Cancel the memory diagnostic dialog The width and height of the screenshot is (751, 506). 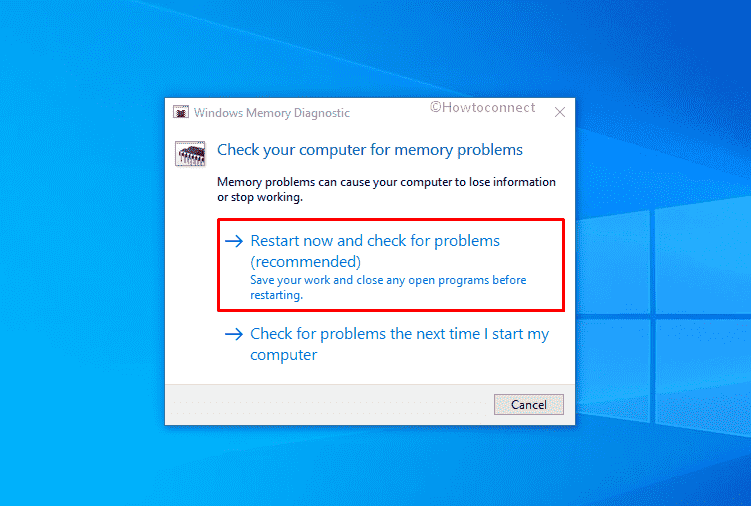coord(529,404)
